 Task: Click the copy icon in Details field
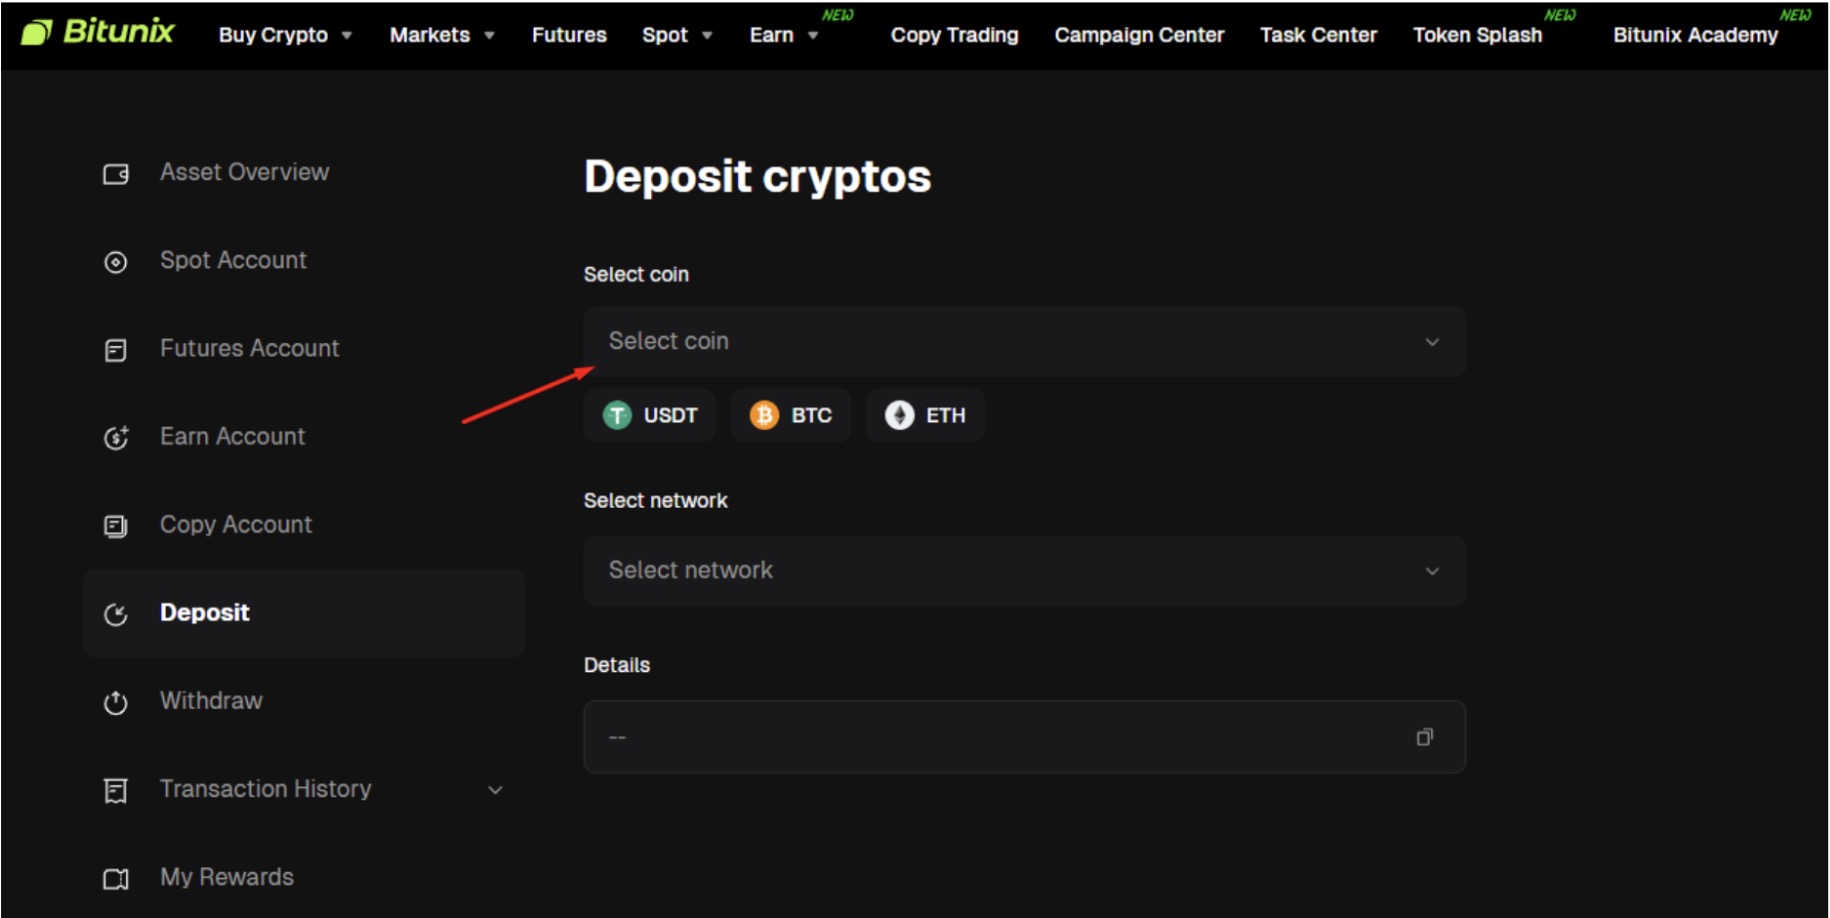pos(1425,737)
